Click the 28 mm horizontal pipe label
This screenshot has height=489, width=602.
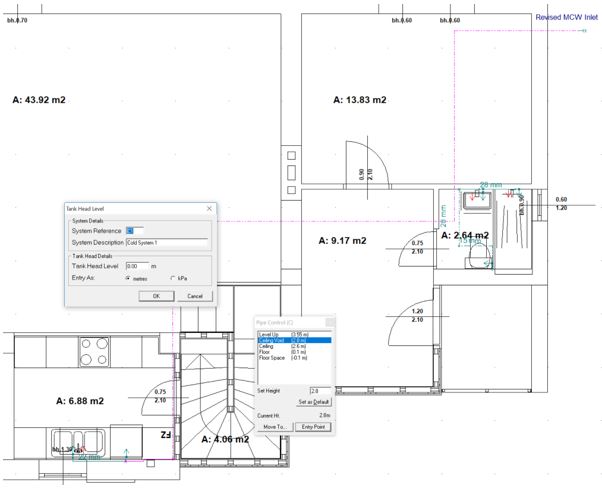(x=491, y=185)
